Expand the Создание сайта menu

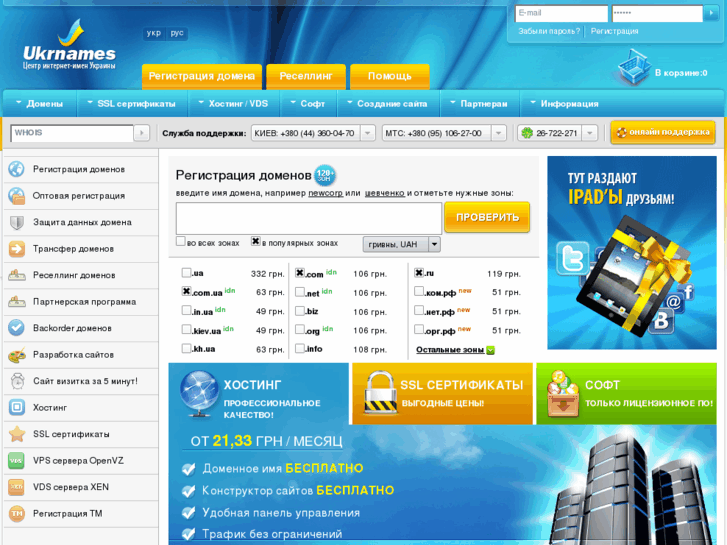388,103
